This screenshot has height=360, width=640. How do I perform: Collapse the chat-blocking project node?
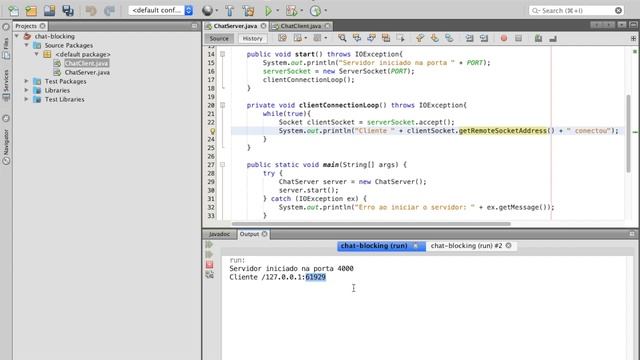click(17, 36)
